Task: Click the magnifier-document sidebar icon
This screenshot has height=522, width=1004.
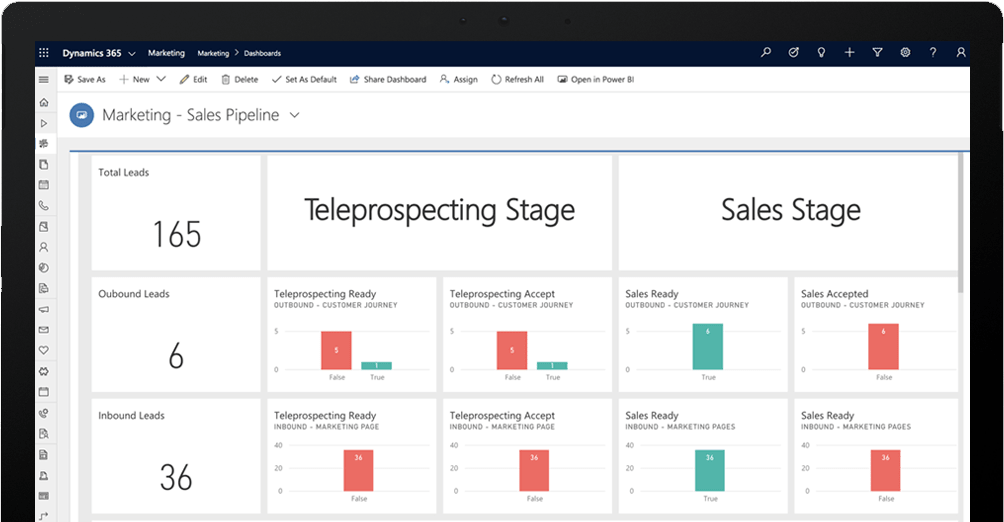Action: [44, 434]
